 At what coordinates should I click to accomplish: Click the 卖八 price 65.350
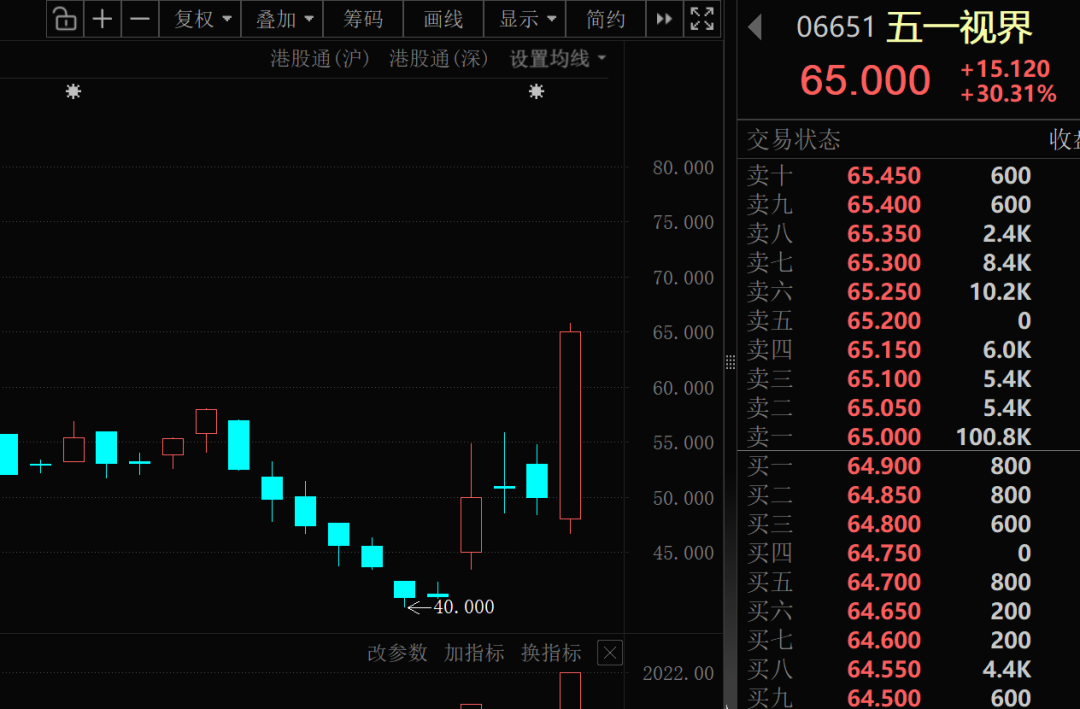(x=884, y=234)
